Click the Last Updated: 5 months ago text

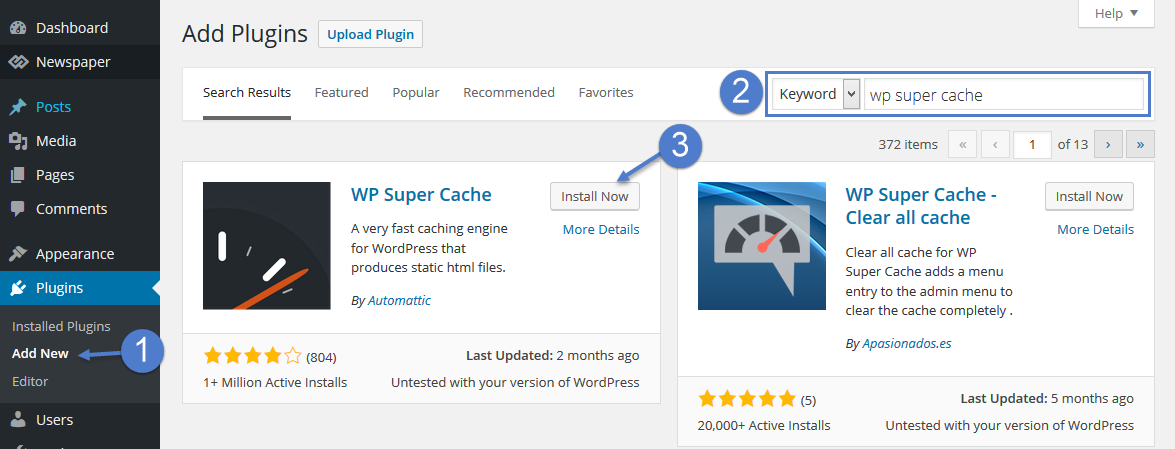(1047, 398)
